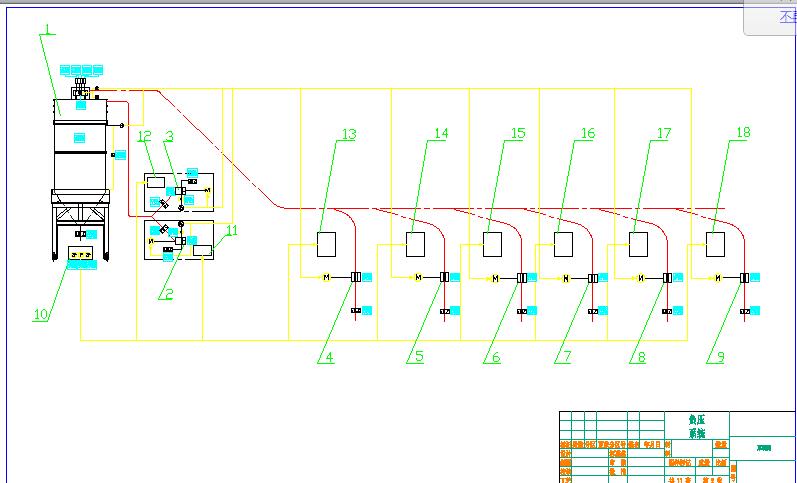Click the green callout number 7
The height and width of the screenshot is (483, 797).
(567, 357)
